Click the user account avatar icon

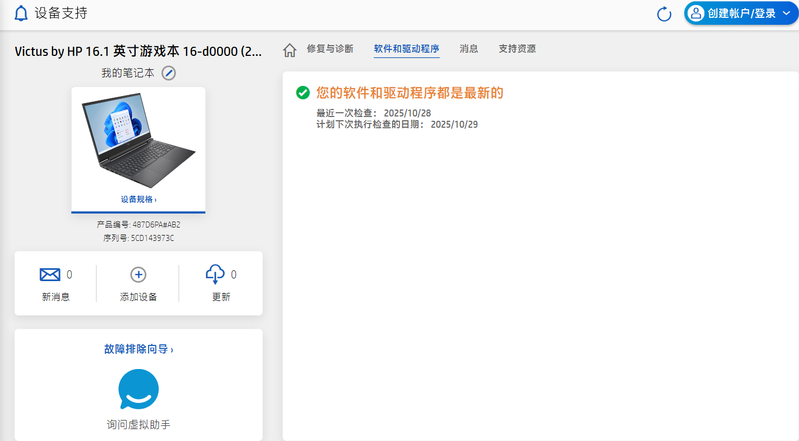click(696, 13)
